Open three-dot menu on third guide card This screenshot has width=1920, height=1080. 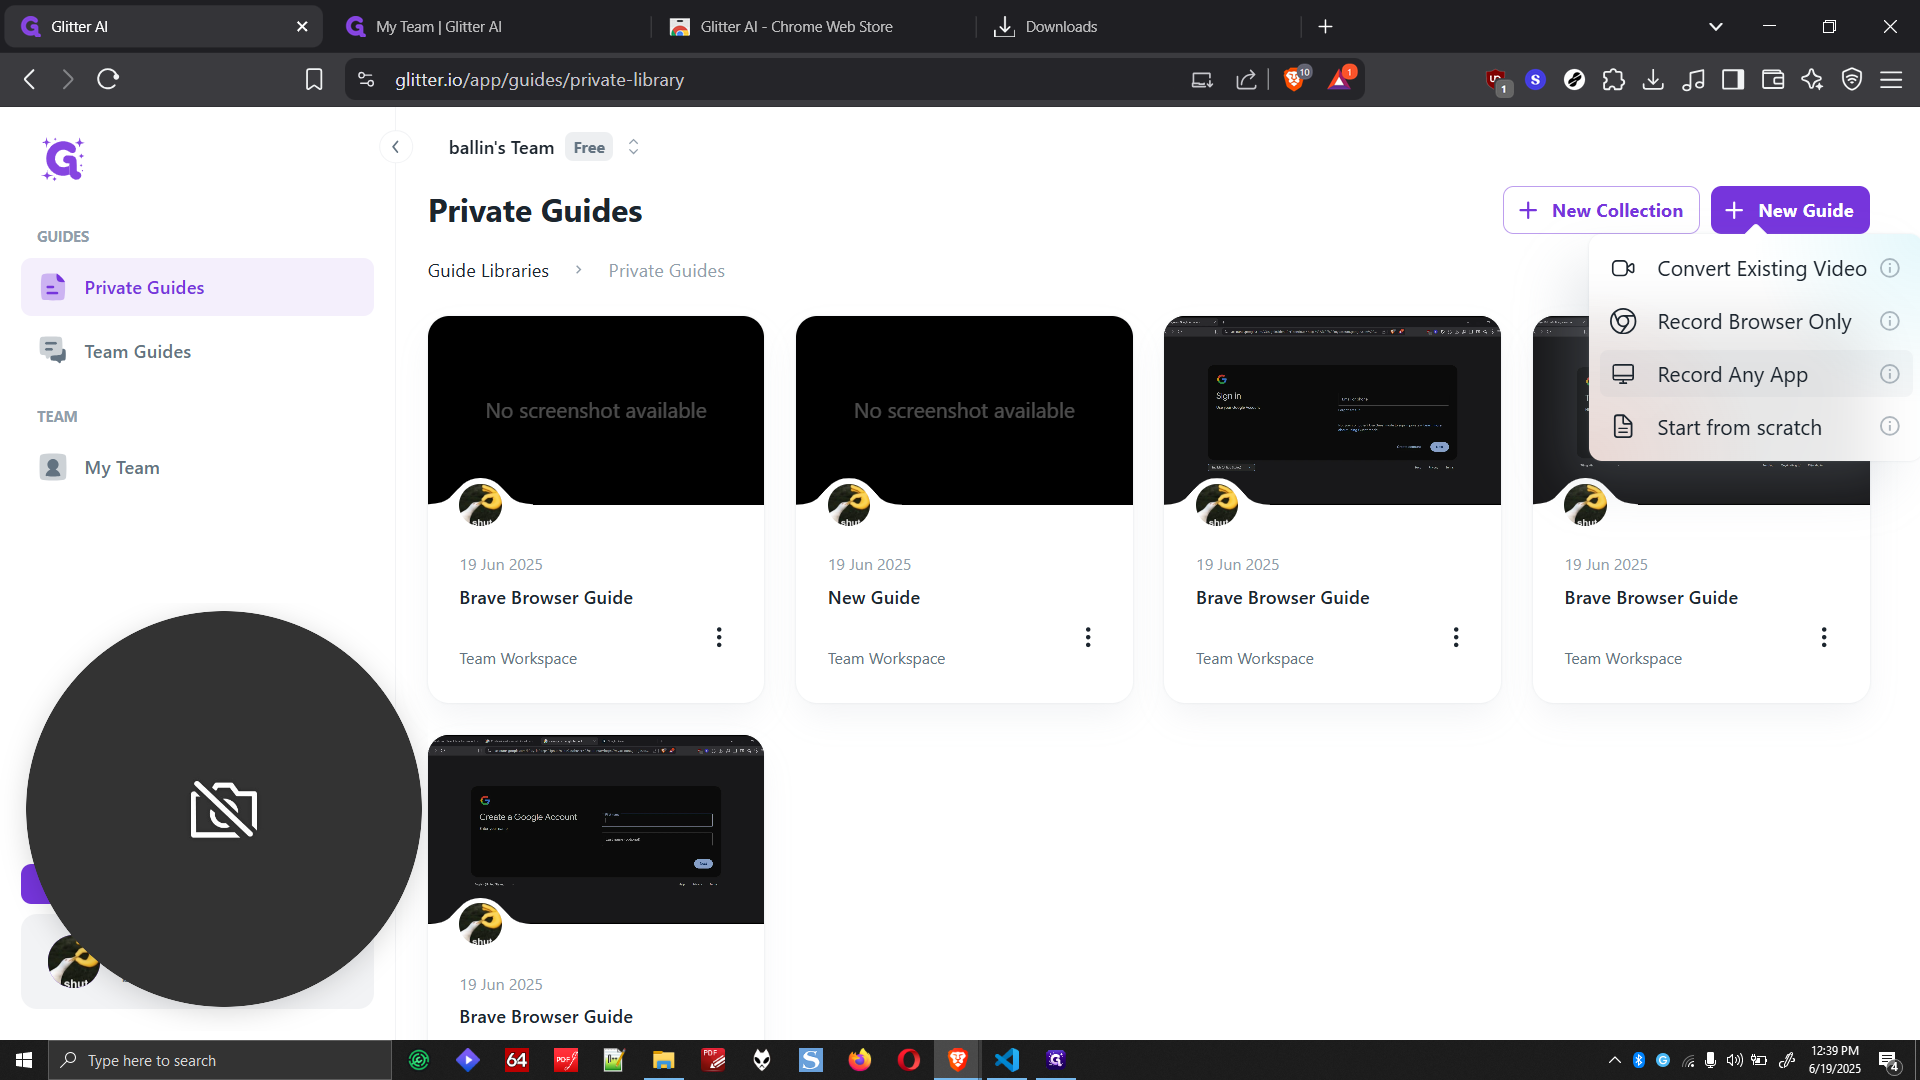[x=1456, y=637]
